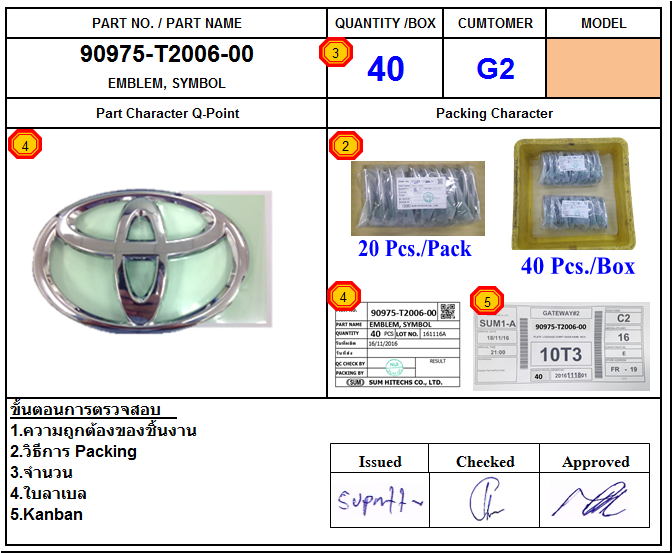672x553 pixels.
Task: Select step '5.Kanban'
Action: click(x=46, y=514)
